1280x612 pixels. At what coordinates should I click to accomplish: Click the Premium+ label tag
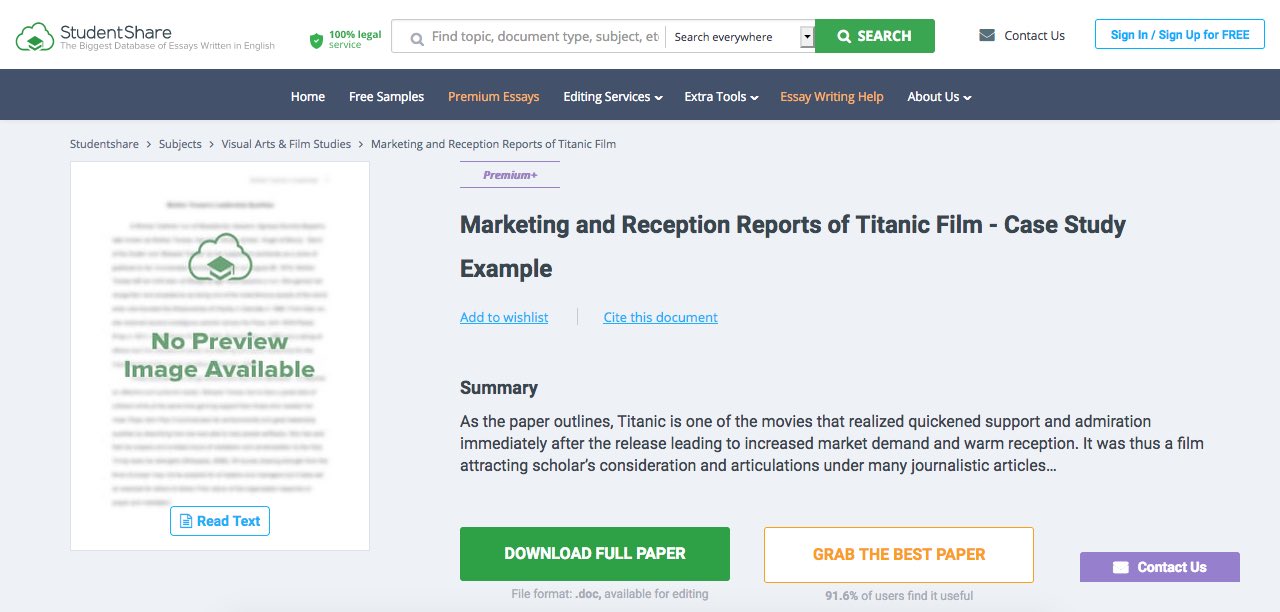click(x=510, y=175)
